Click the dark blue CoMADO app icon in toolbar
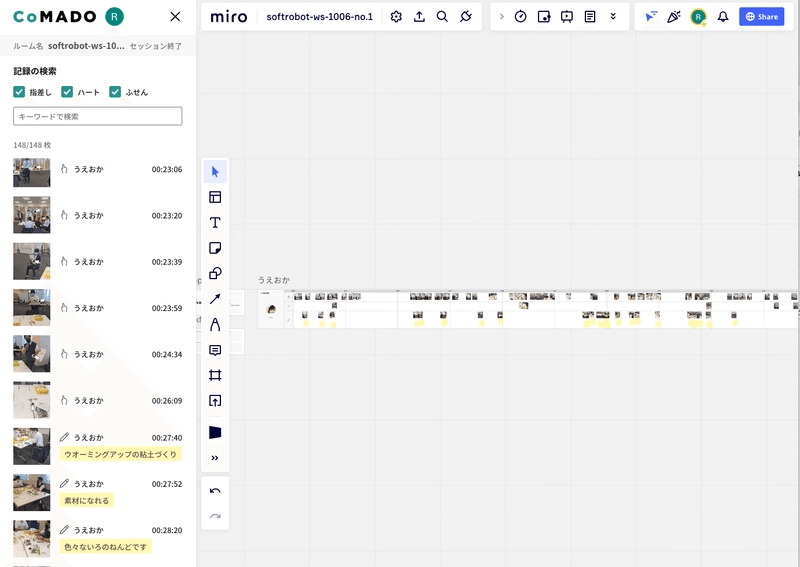800x567 pixels. (x=215, y=433)
